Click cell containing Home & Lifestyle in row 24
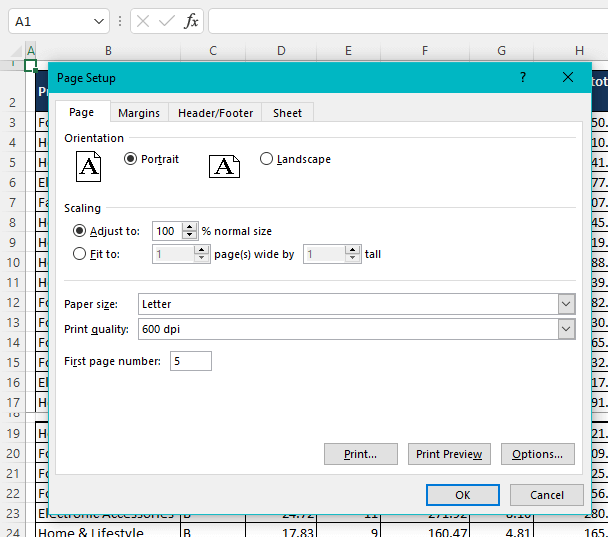The image size is (608, 537). pos(108,531)
